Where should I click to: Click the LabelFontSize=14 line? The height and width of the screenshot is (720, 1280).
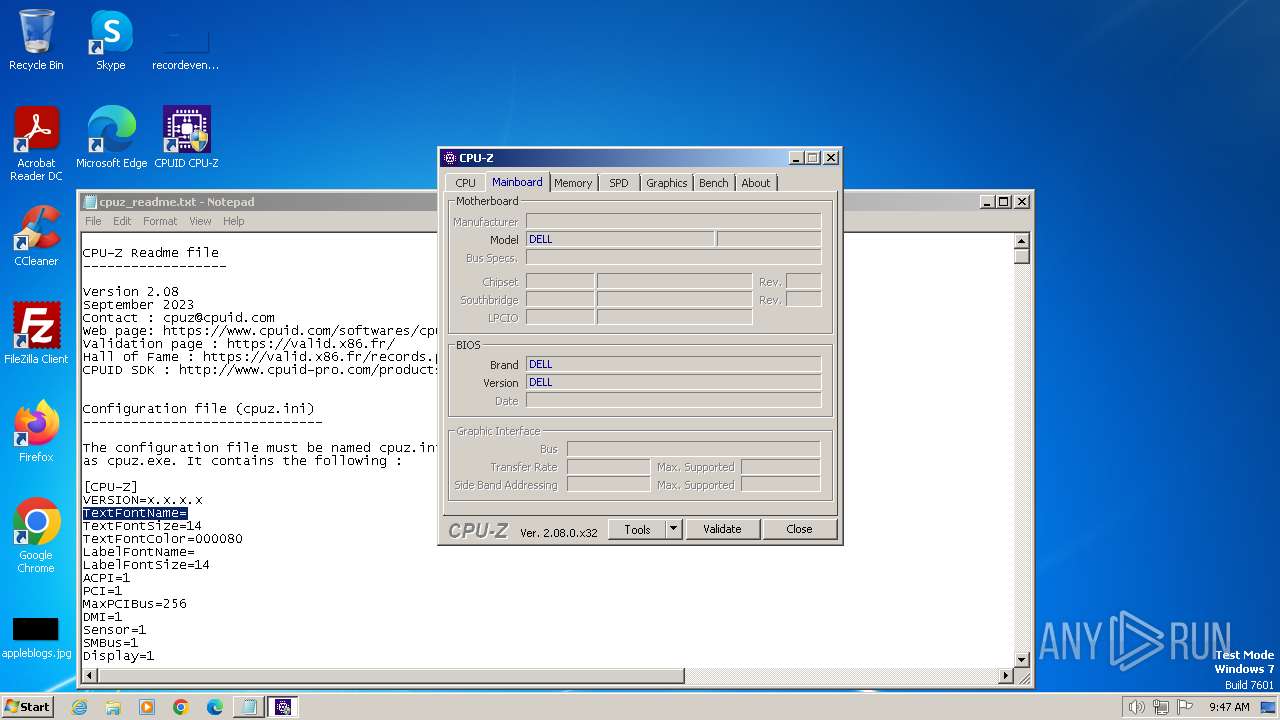[x=146, y=565]
